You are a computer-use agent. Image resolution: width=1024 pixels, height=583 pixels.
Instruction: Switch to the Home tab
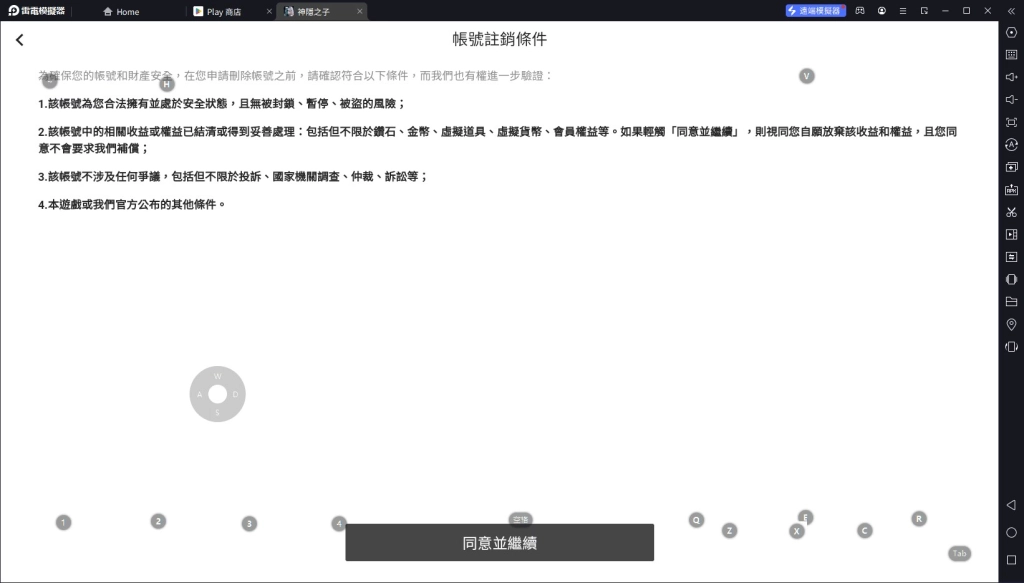[122, 11]
